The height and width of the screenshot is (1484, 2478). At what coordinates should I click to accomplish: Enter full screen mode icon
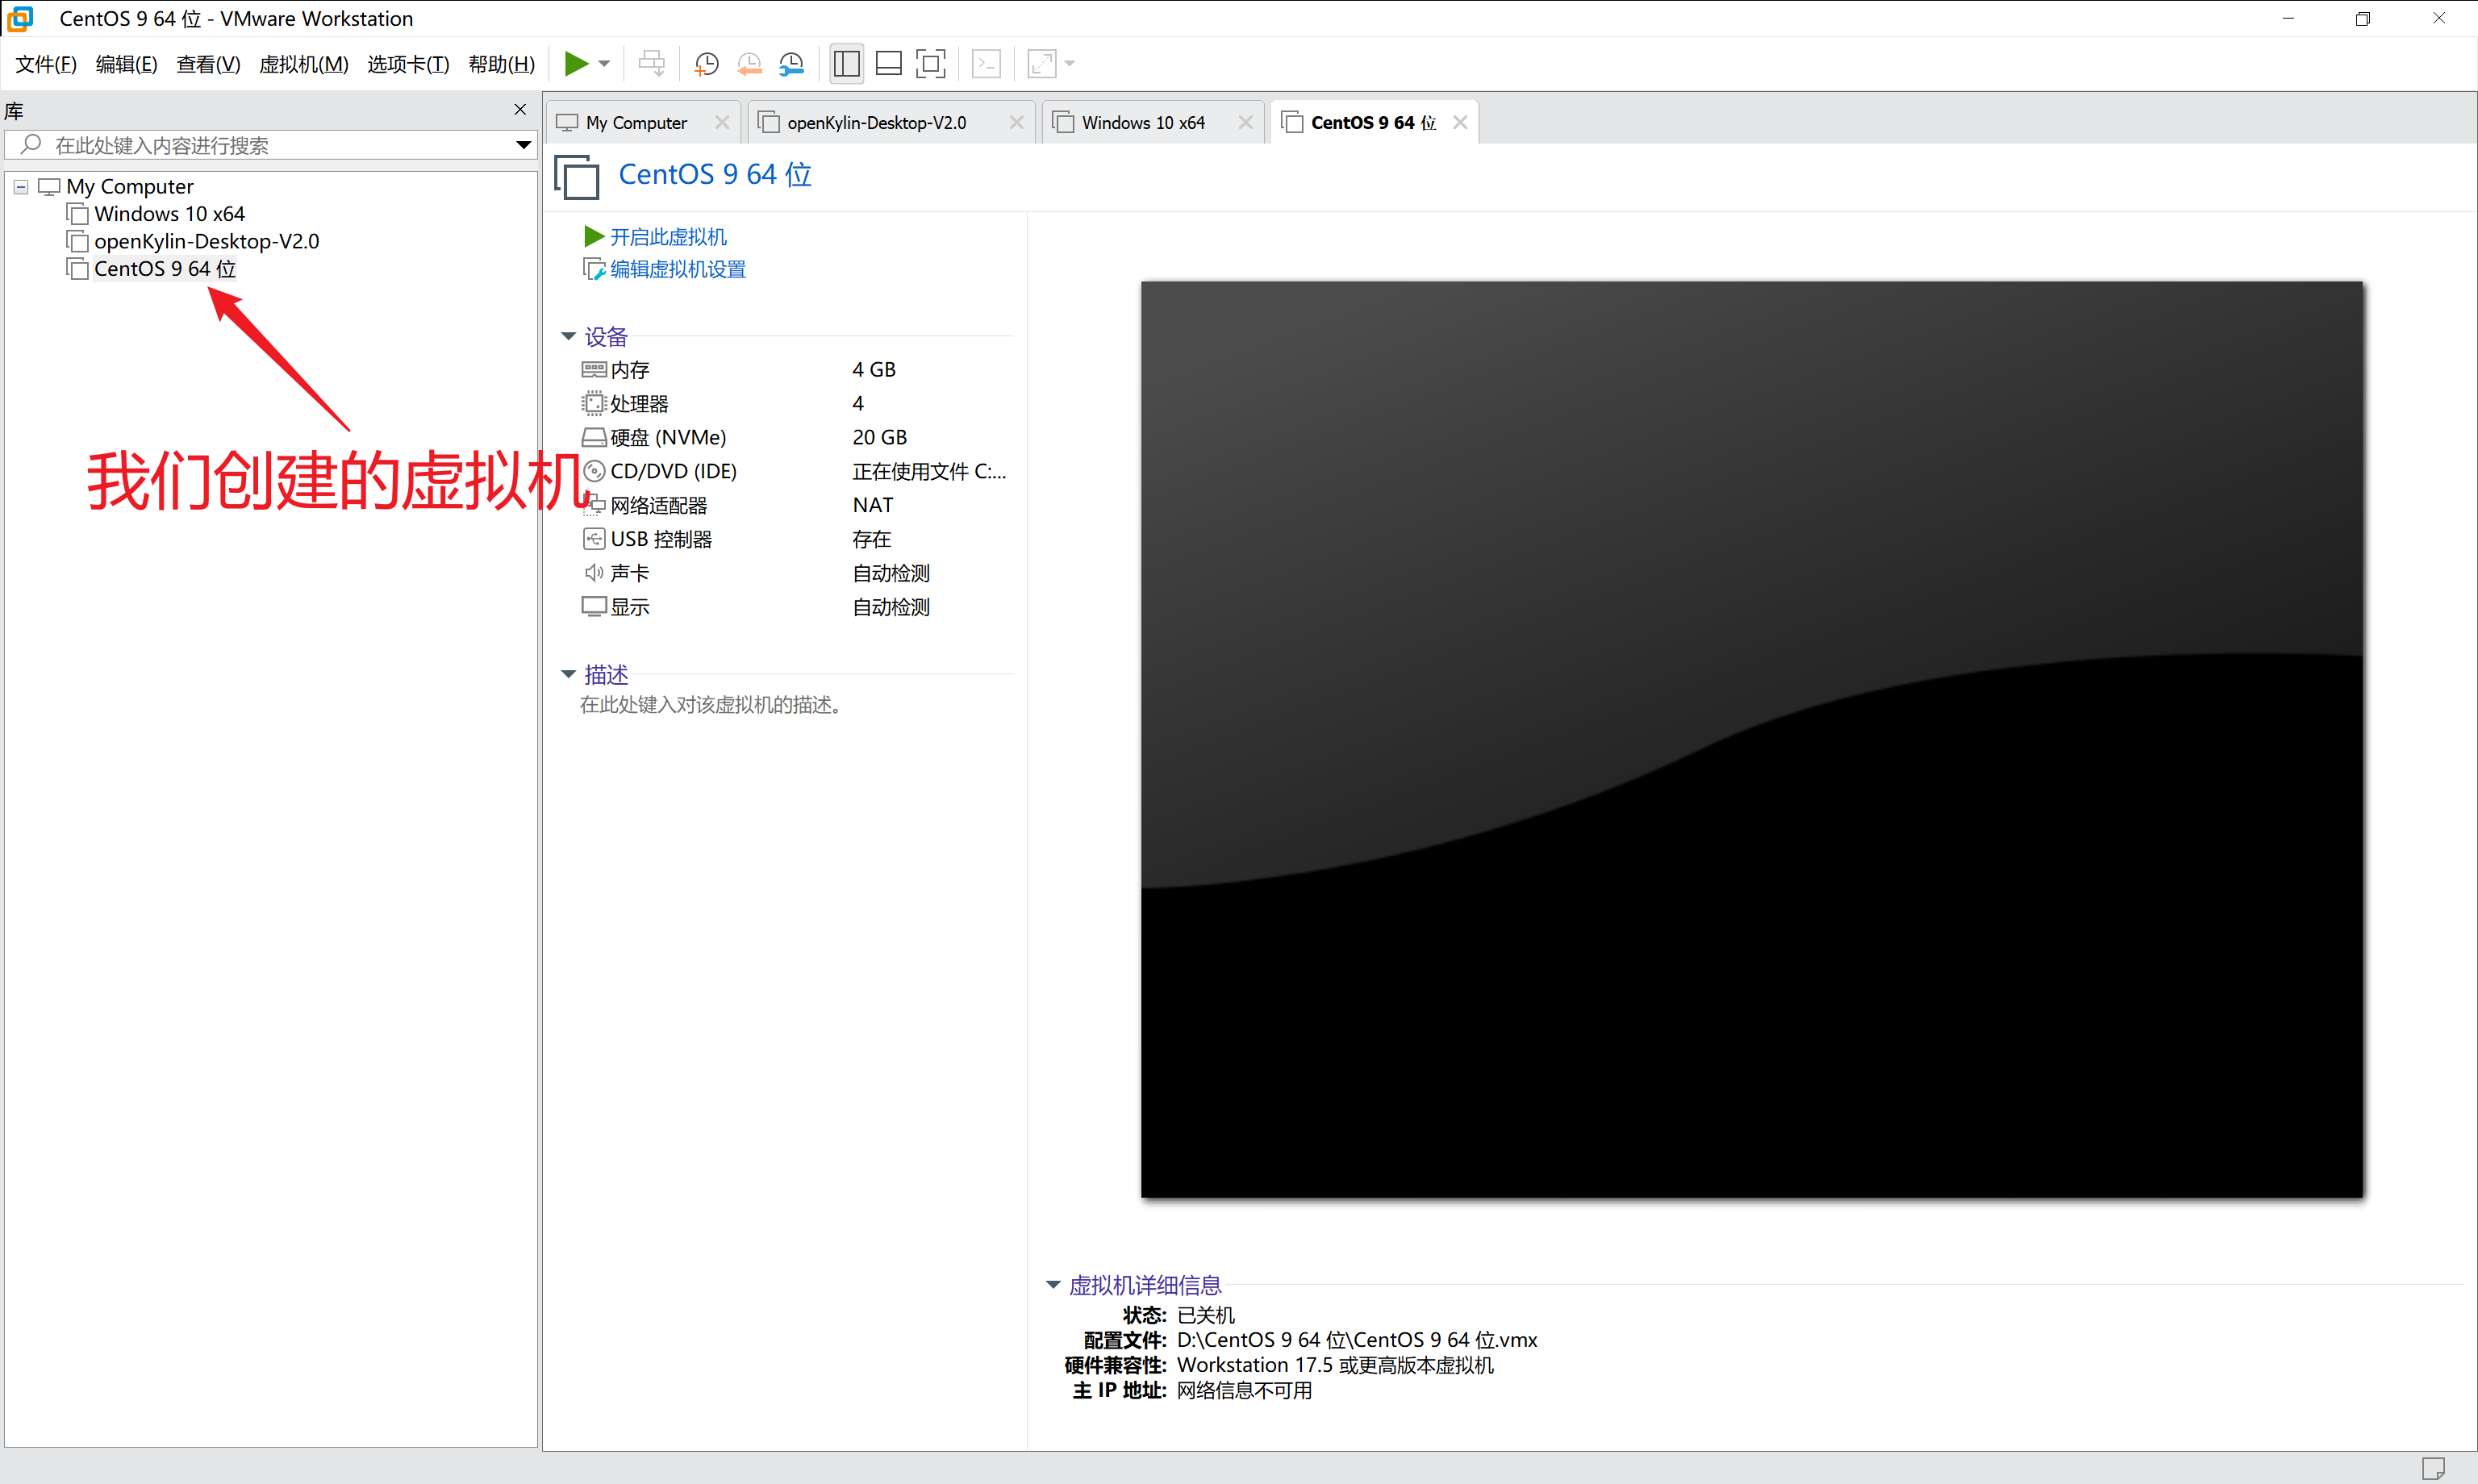pyautogui.click(x=930, y=64)
